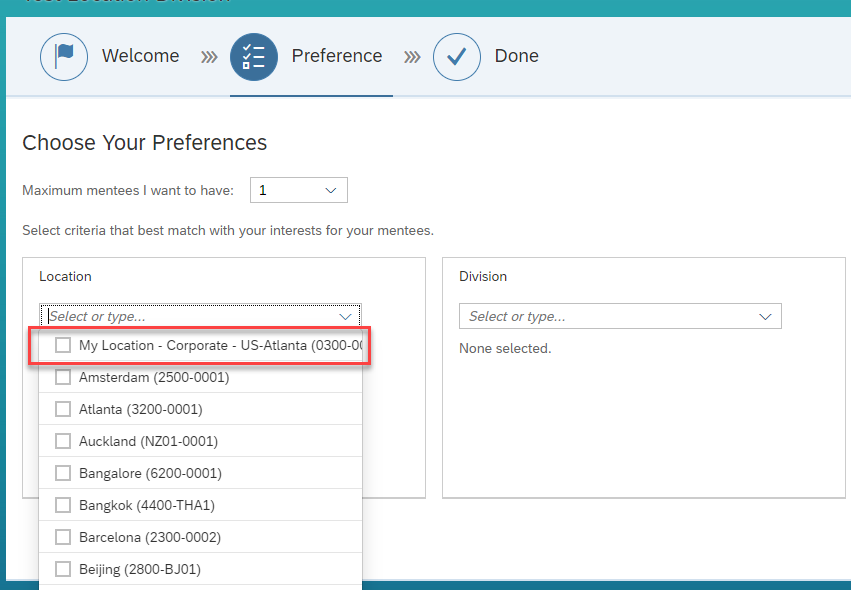Click the 'My Location - Corporate - US-Atlanta' option text
Viewport: 851px width, 590px height.
pos(220,345)
